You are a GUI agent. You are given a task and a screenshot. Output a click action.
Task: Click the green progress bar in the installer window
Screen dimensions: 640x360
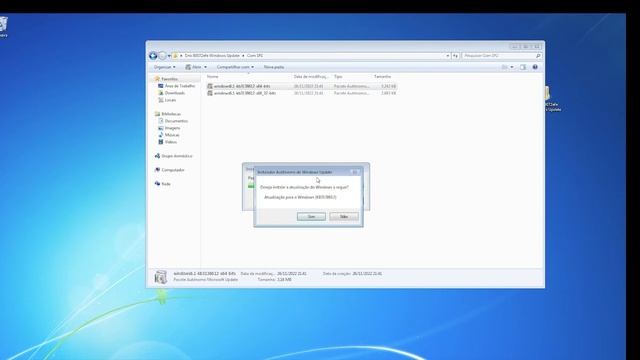251,187
